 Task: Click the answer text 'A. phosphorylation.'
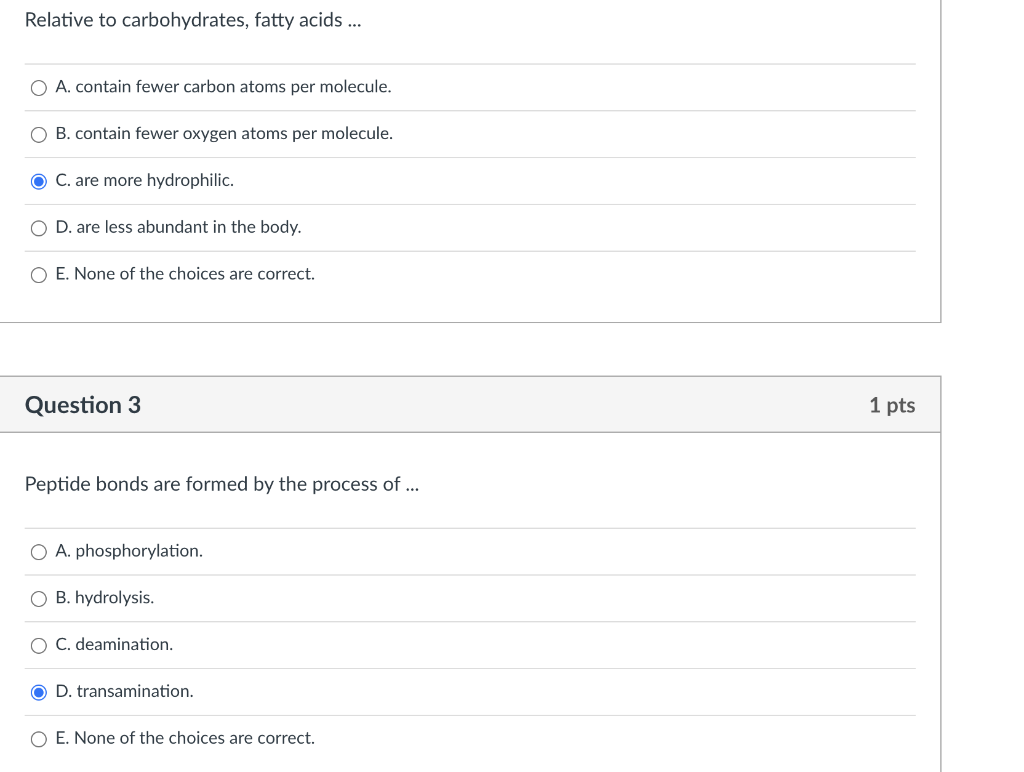pos(129,551)
